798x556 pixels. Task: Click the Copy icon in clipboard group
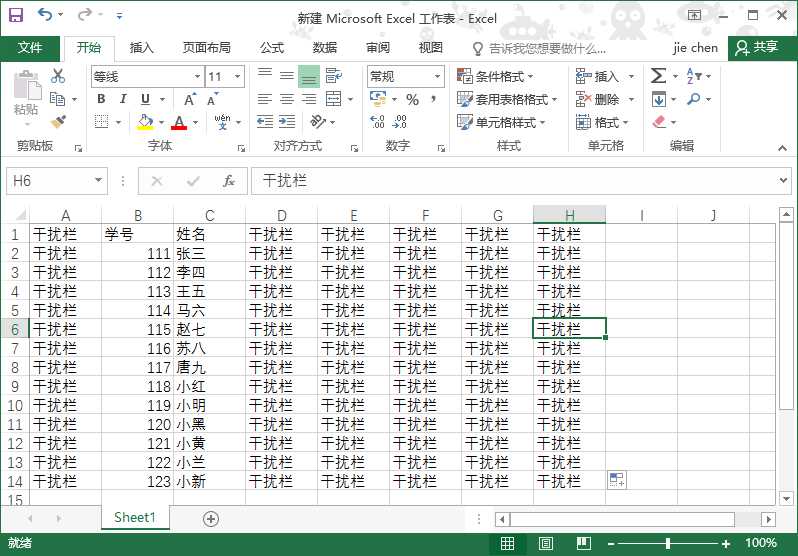point(58,99)
